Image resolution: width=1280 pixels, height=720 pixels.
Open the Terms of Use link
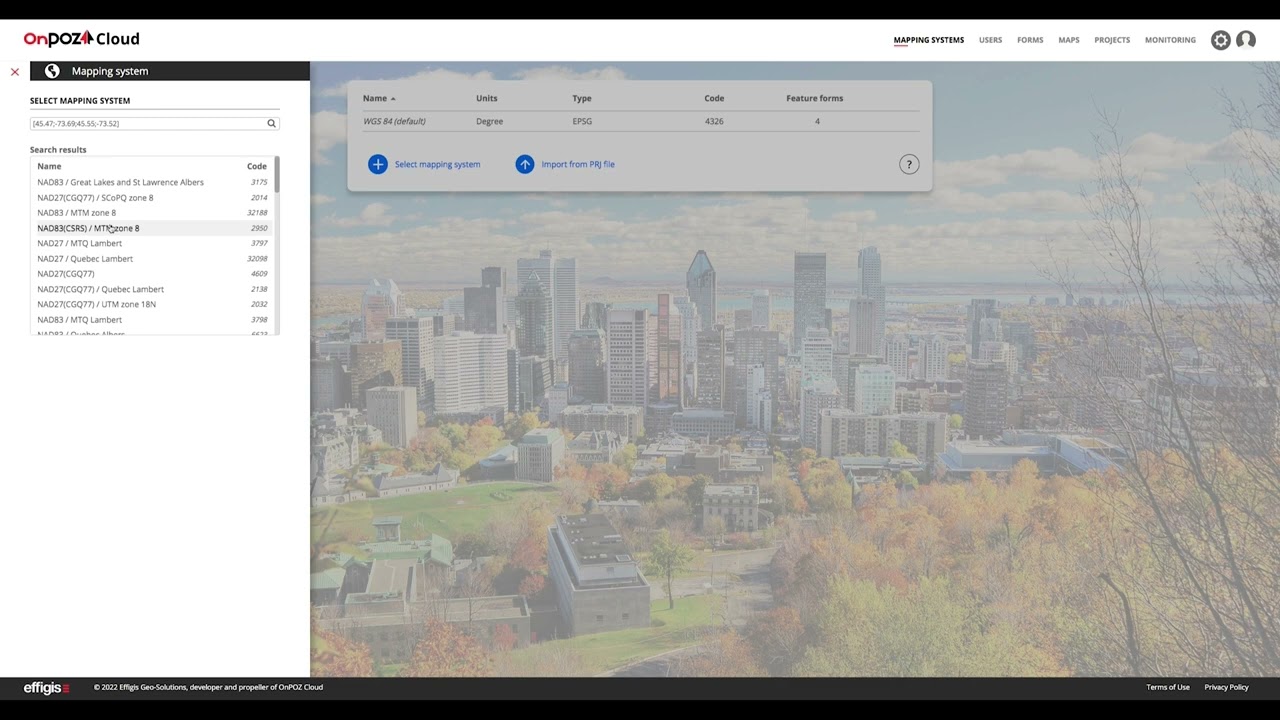pyautogui.click(x=1168, y=687)
